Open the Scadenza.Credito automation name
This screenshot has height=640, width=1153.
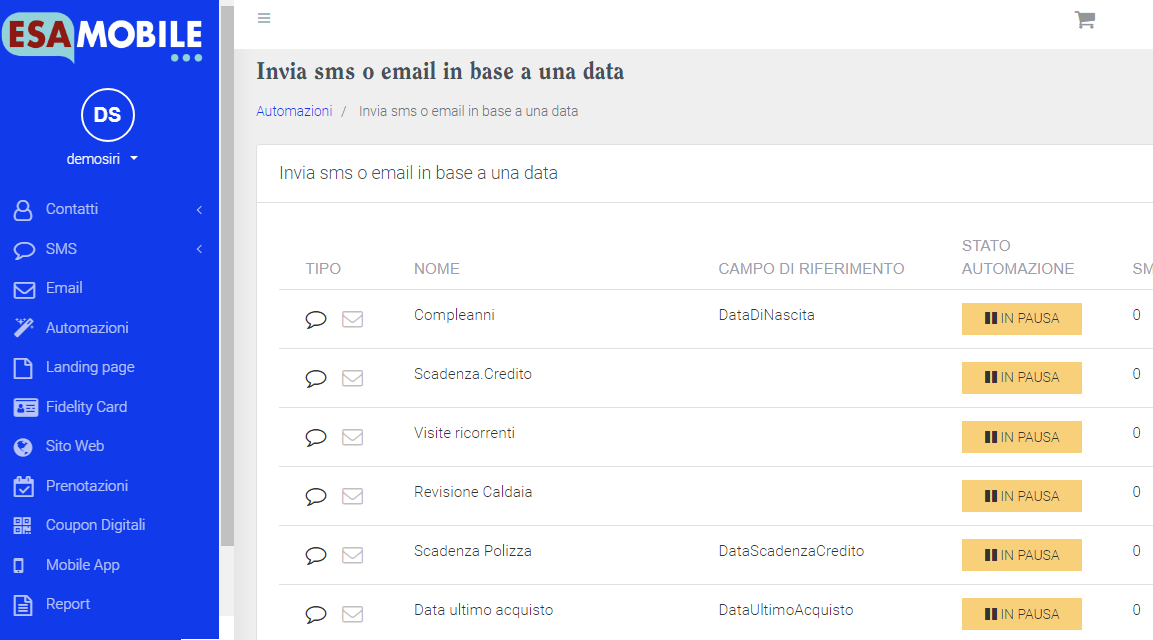coord(473,374)
